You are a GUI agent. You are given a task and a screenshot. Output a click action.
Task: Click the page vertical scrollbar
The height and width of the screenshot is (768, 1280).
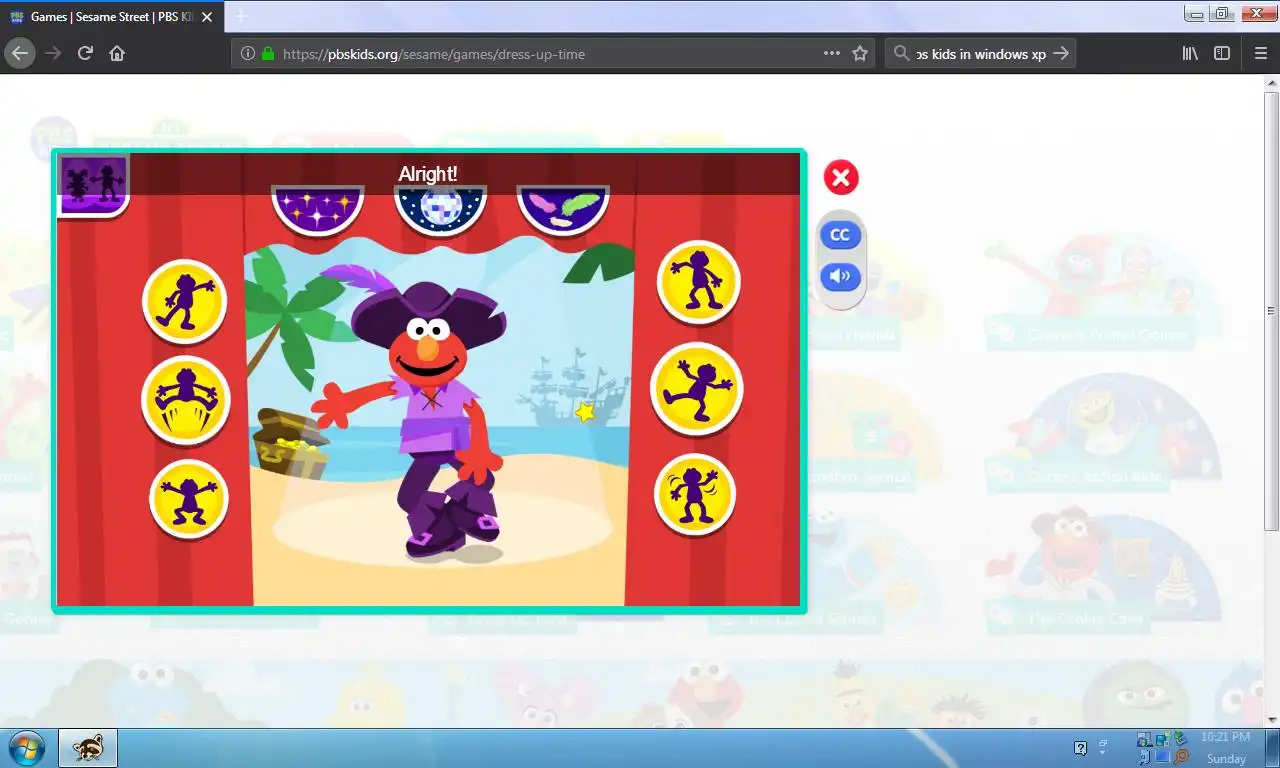click(1271, 311)
